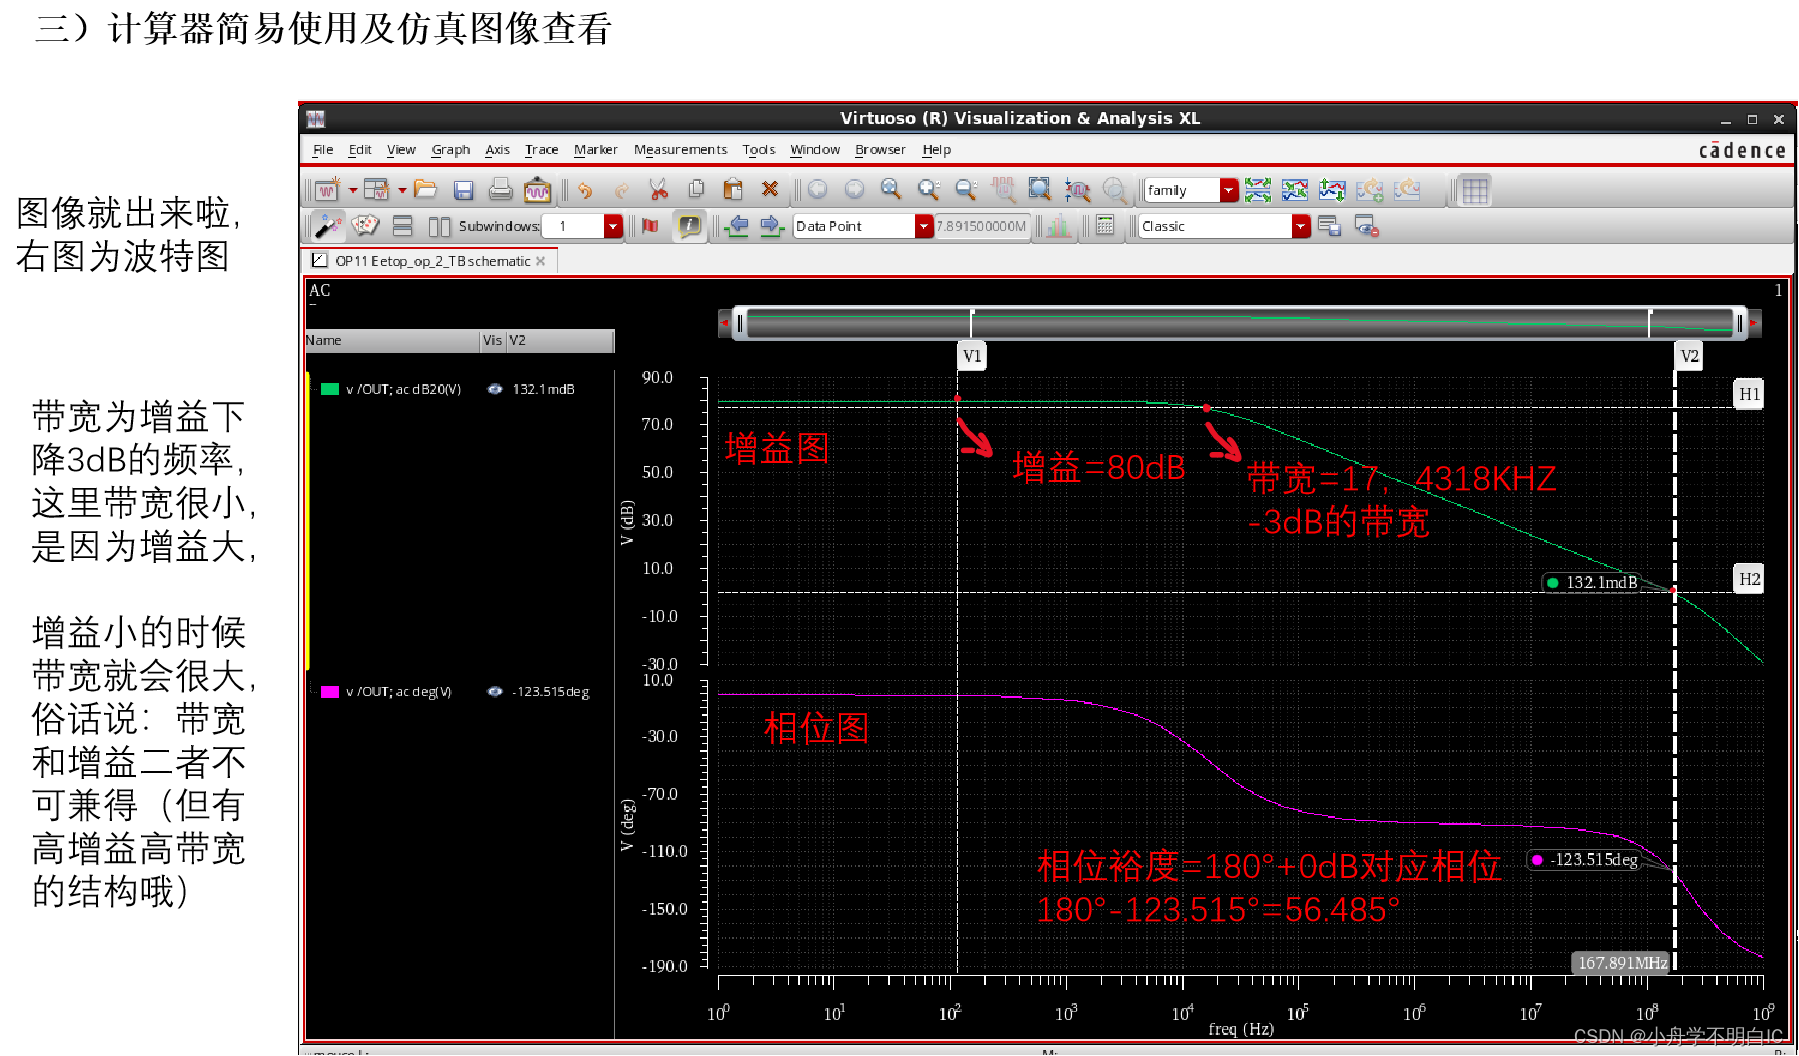Close the OP11 Eetop_op_2_TB schematic tab
Image resolution: width=1799 pixels, height=1056 pixels.
point(541,261)
